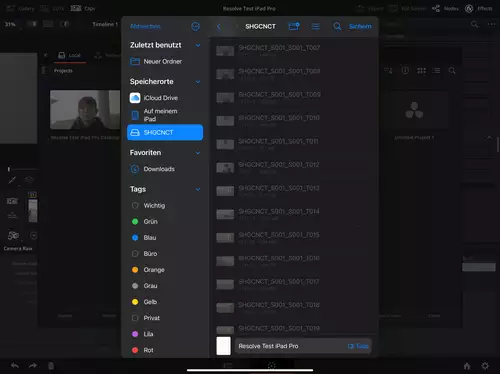
Task: Select file SHGCNCT_S001_S001_T015
Action: pyautogui.click(x=294, y=237)
